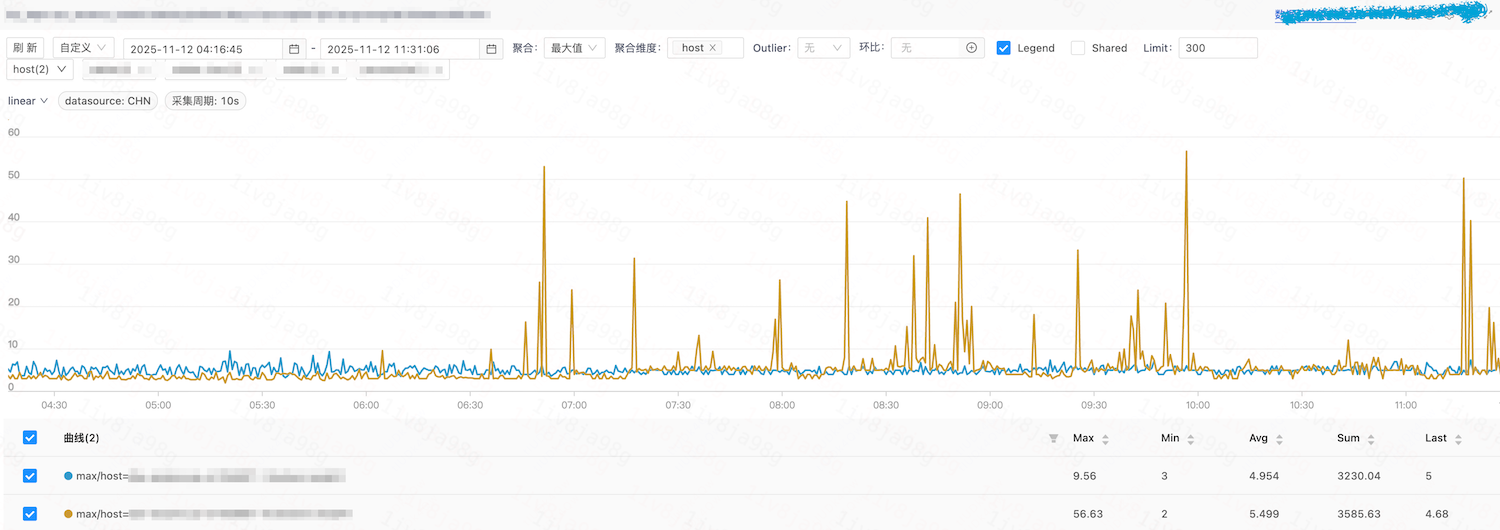Image resolution: width=1500 pixels, height=530 pixels.
Task: Expand the 最大值 aggregation dropdown
Action: tap(574, 48)
